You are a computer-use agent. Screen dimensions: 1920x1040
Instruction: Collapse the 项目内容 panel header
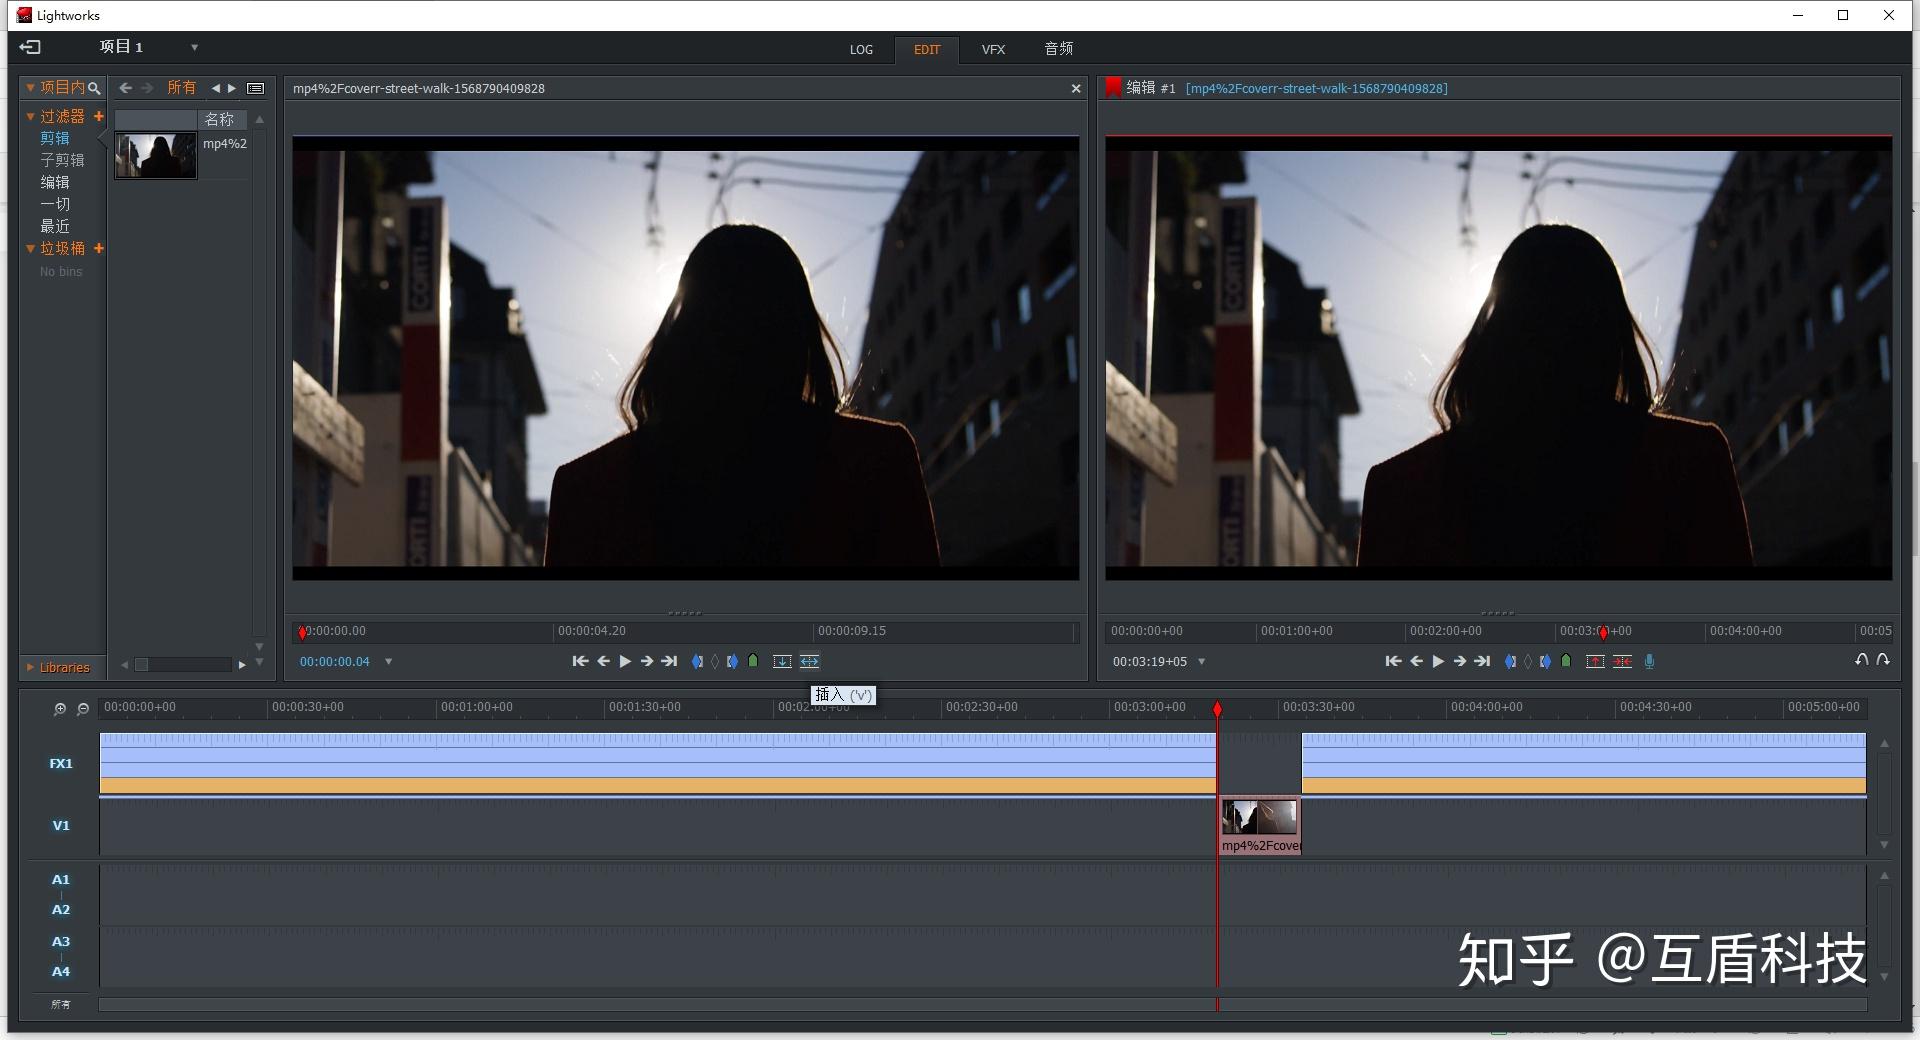[30, 88]
